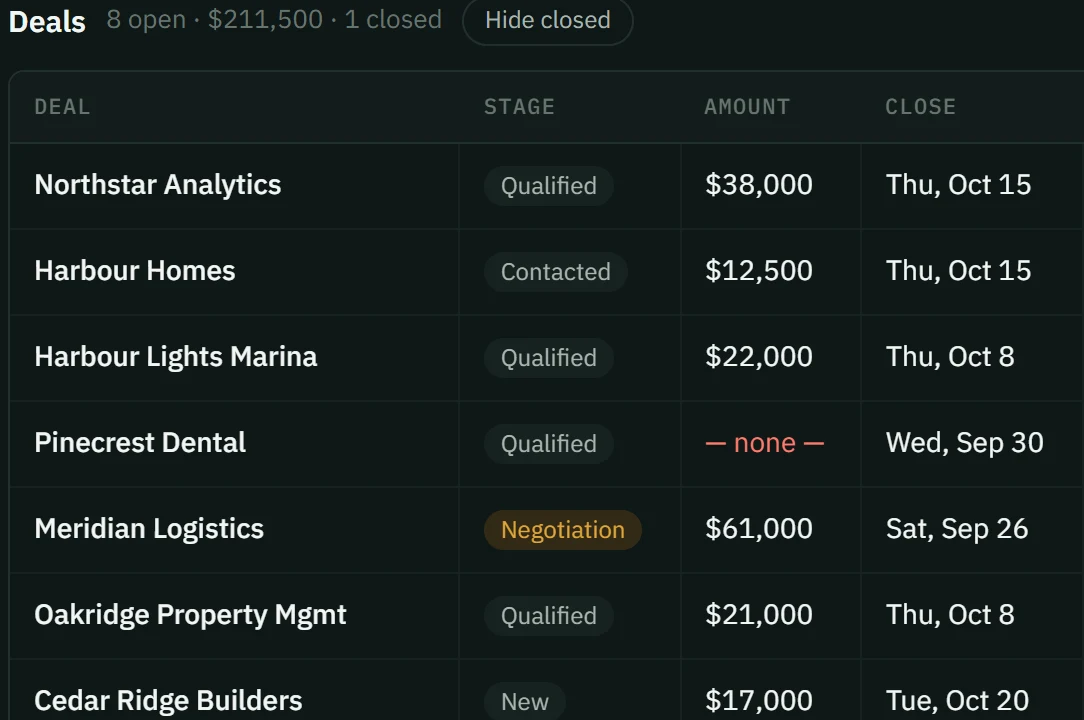This screenshot has height=720, width=1084.
Task: Edit the missing amount for Pinecrest Dental
Action: point(765,443)
